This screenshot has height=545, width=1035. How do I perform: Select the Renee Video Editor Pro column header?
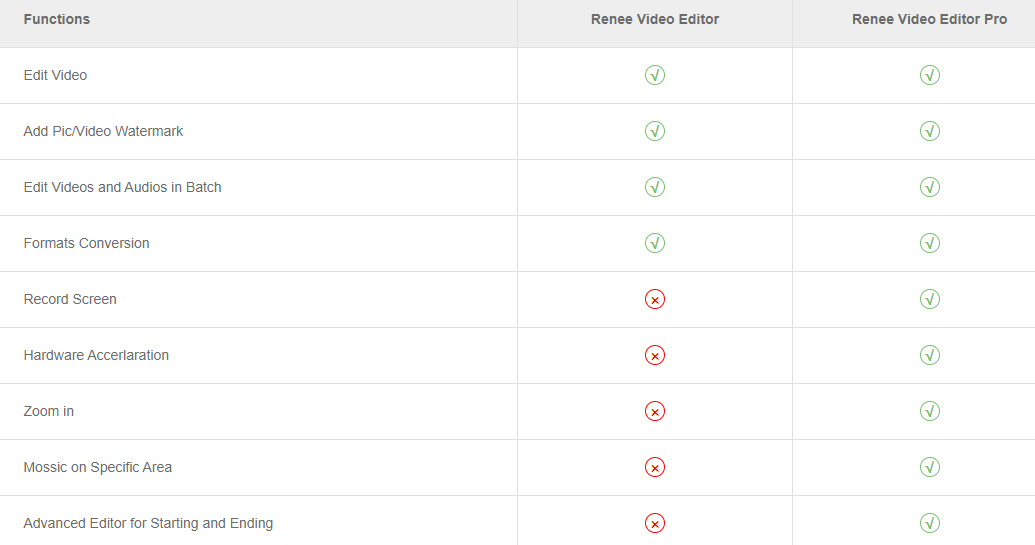click(x=929, y=20)
